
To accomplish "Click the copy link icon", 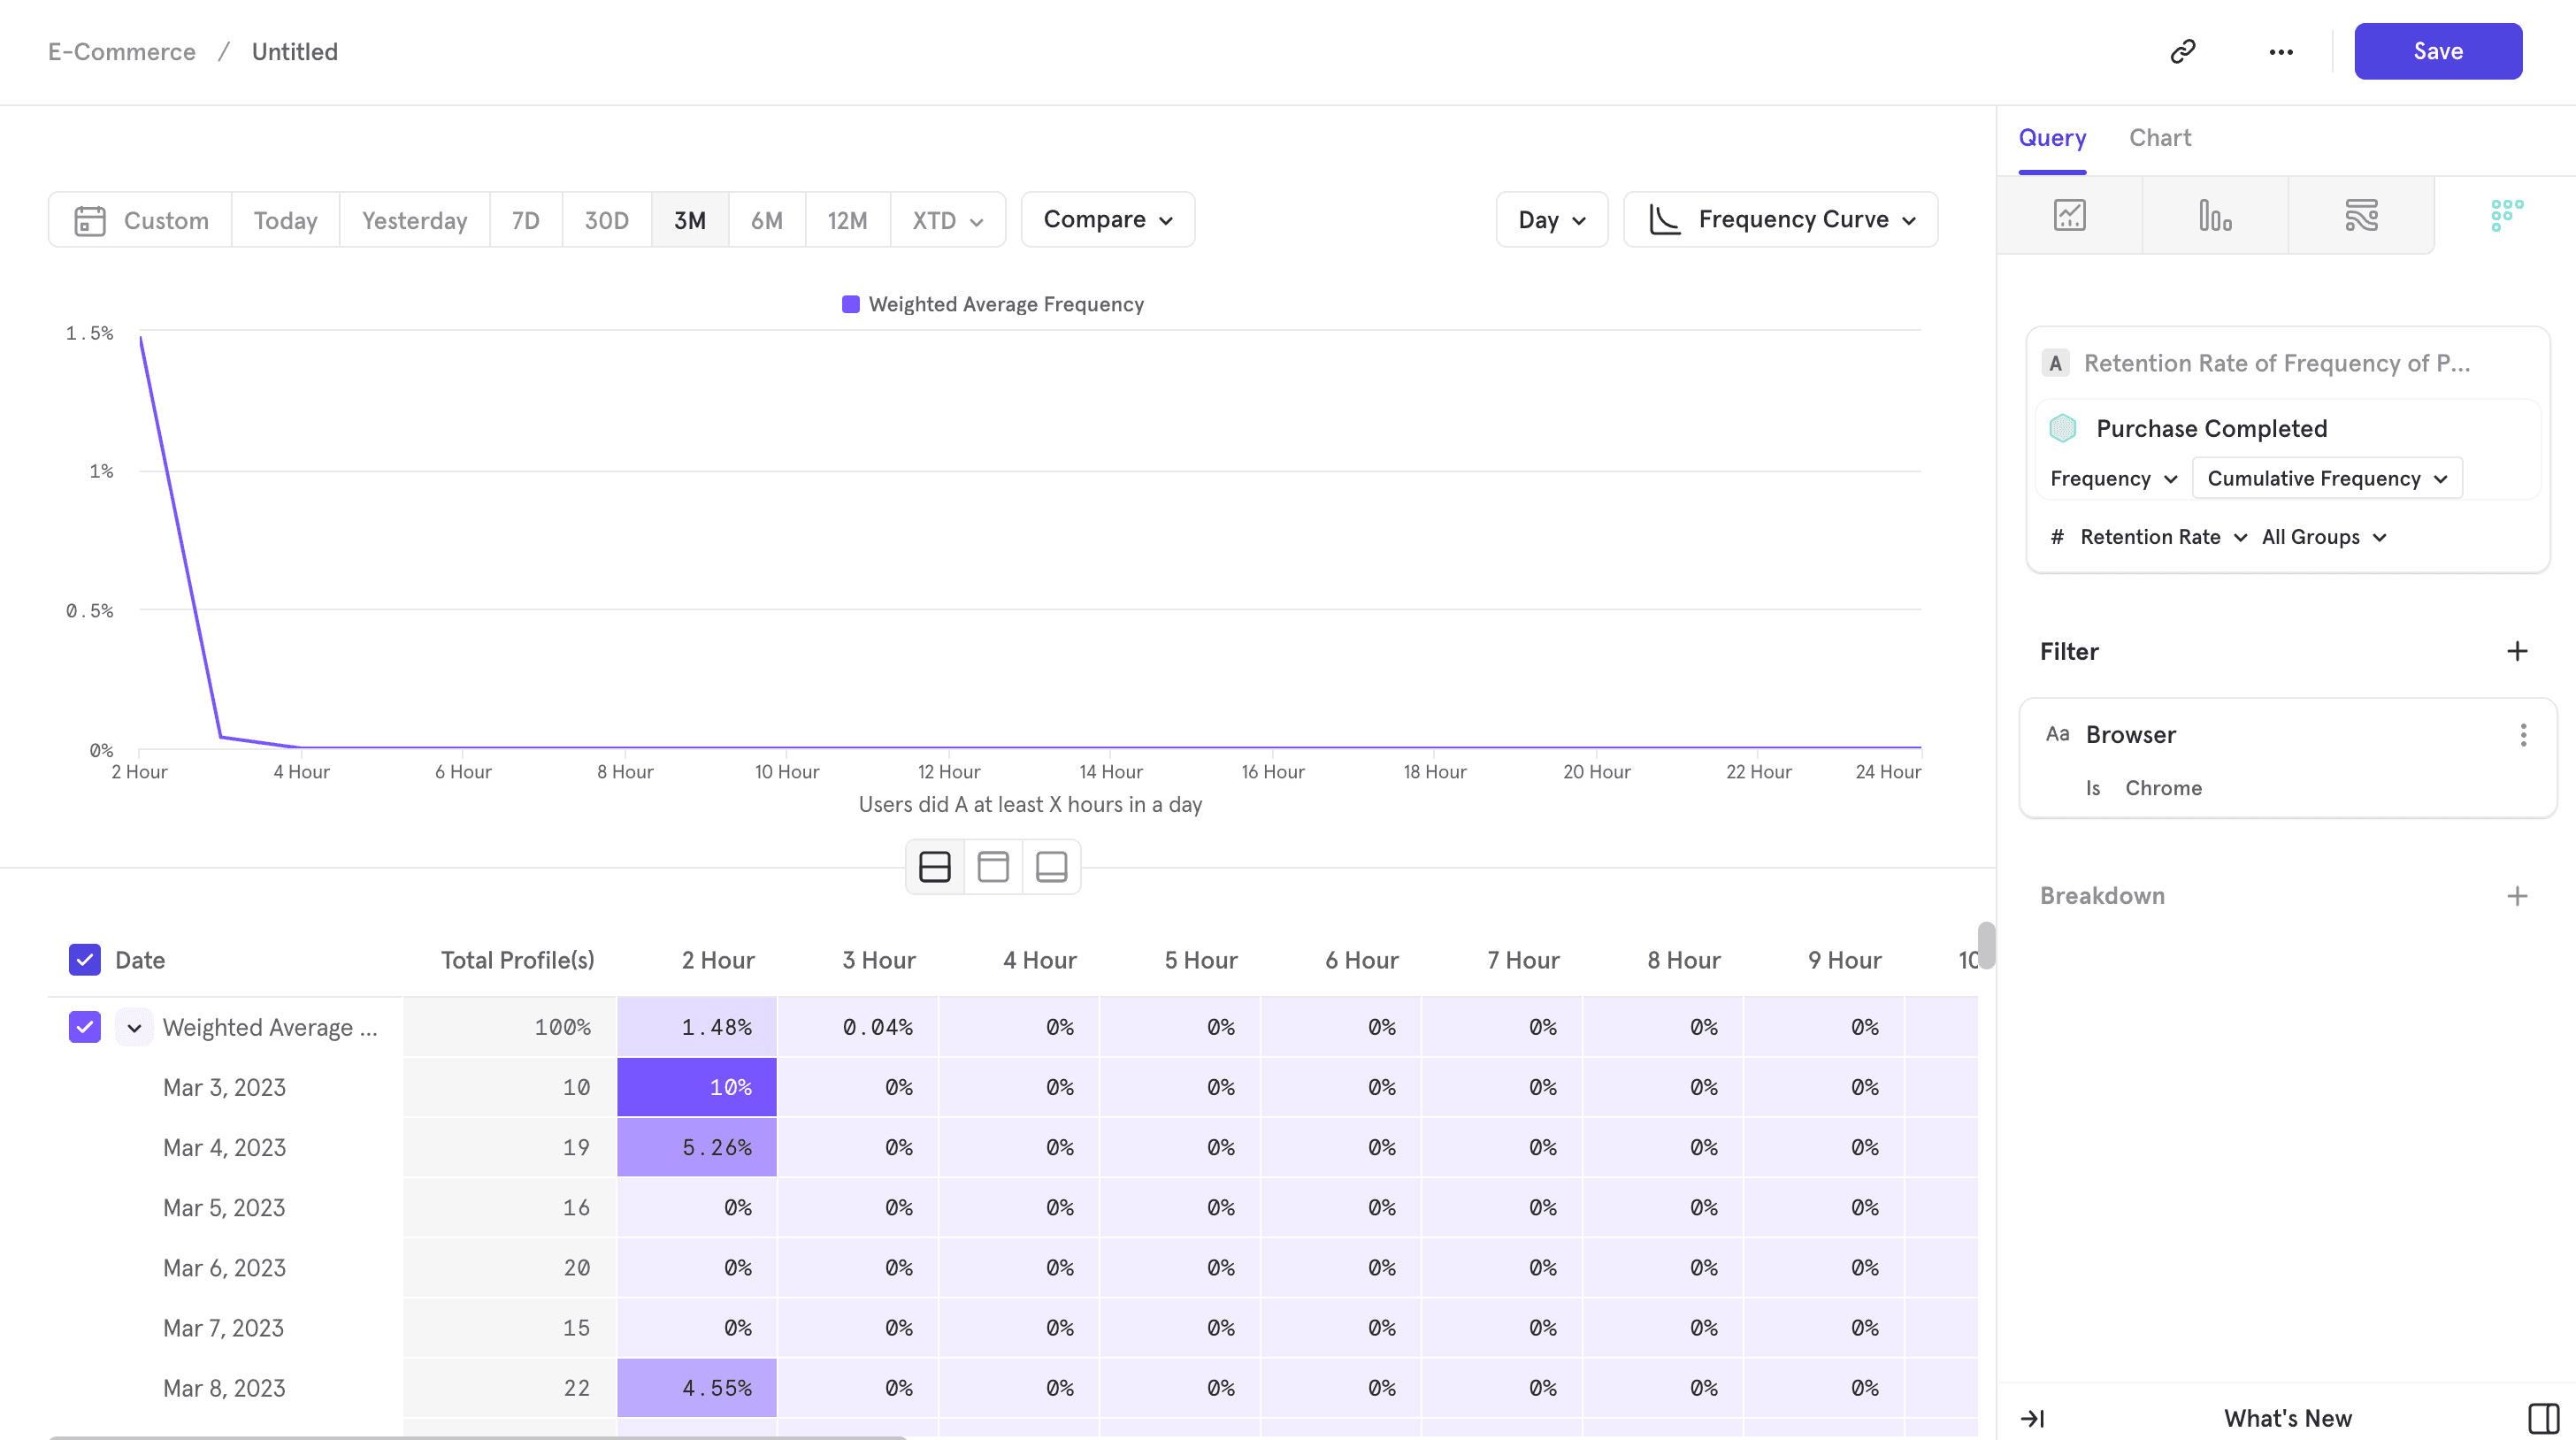I will tap(2182, 51).
